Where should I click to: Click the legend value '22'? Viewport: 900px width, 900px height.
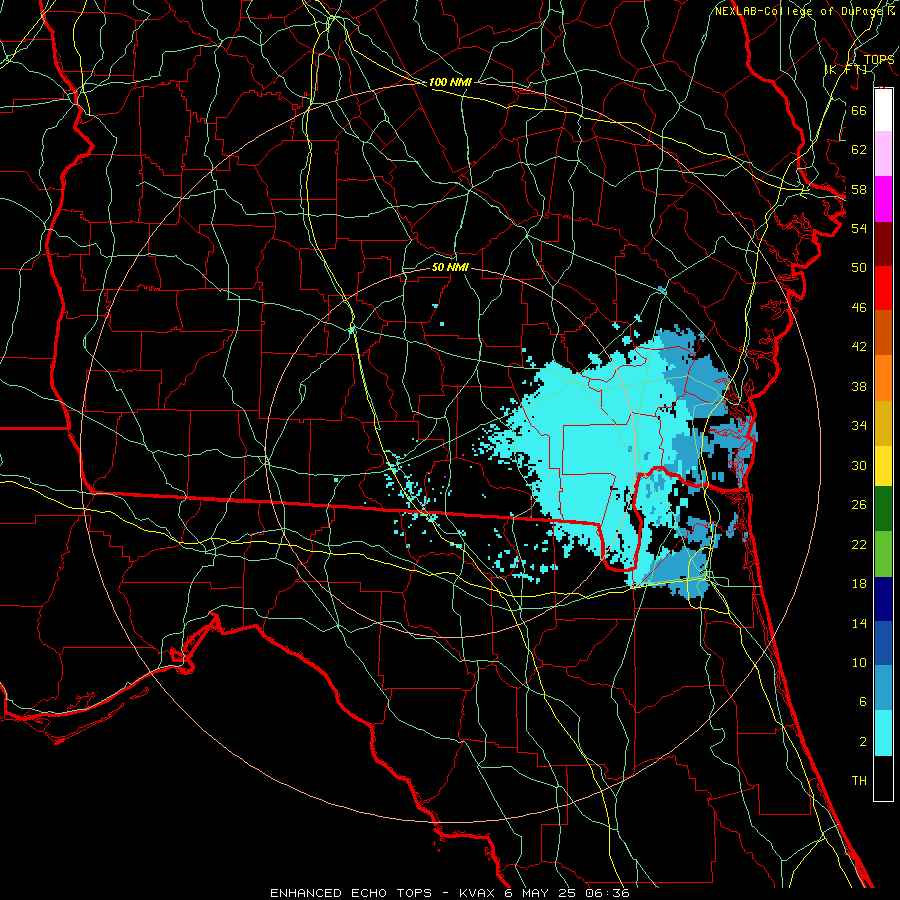(859, 544)
